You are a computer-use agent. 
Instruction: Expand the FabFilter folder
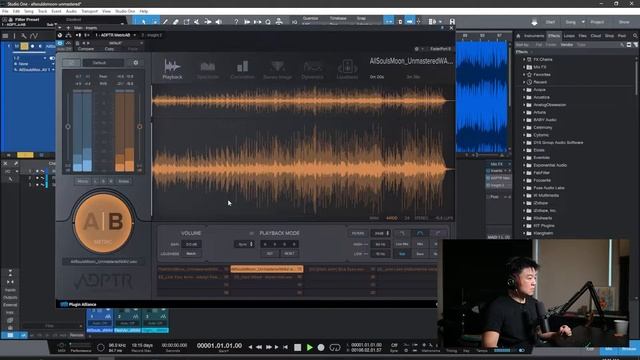pyautogui.click(x=524, y=173)
